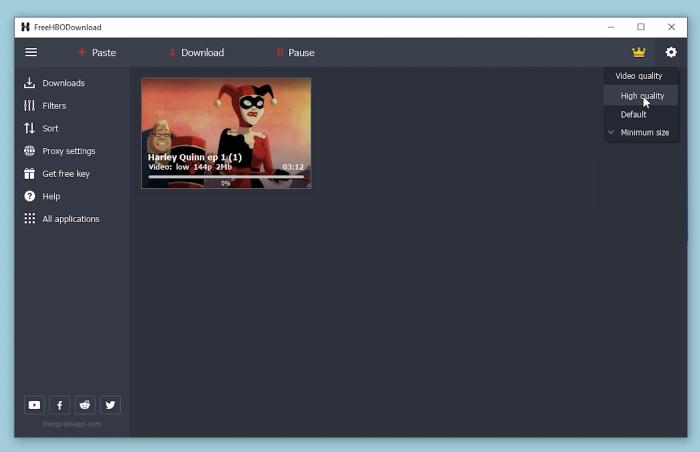Open Downloads in sidebar
The image size is (700, 452).
coord(54,83)
